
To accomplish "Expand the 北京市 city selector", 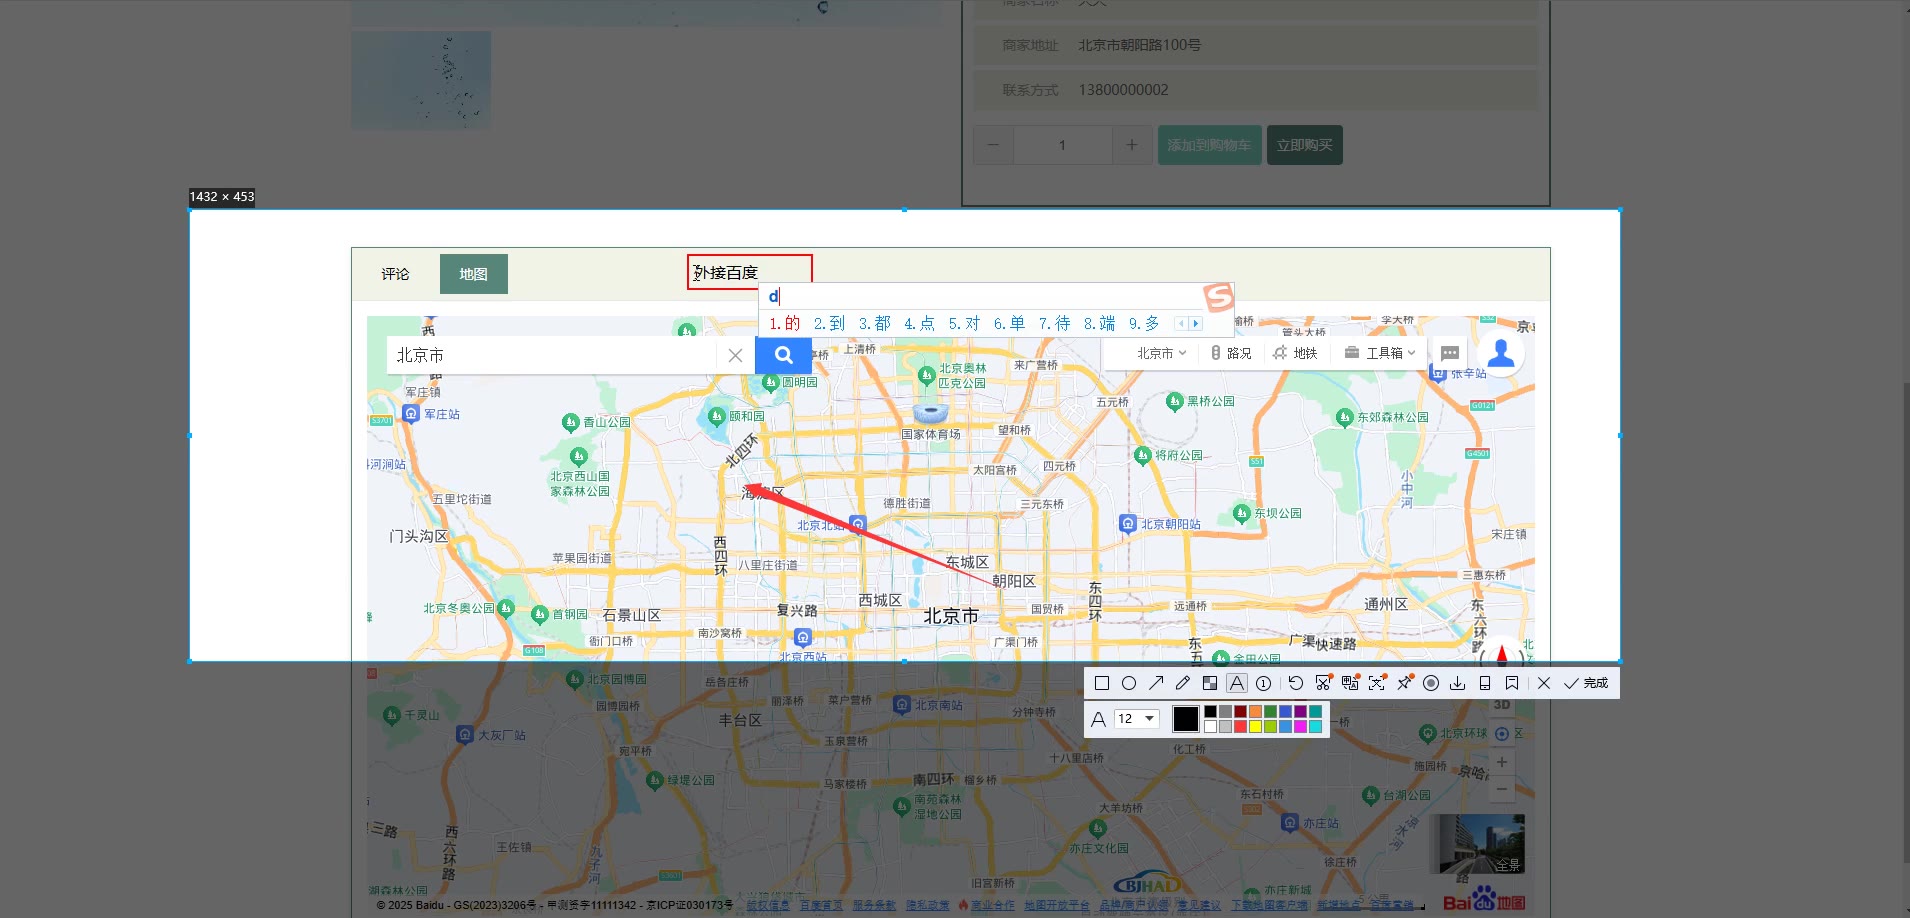I will 1161,353.
